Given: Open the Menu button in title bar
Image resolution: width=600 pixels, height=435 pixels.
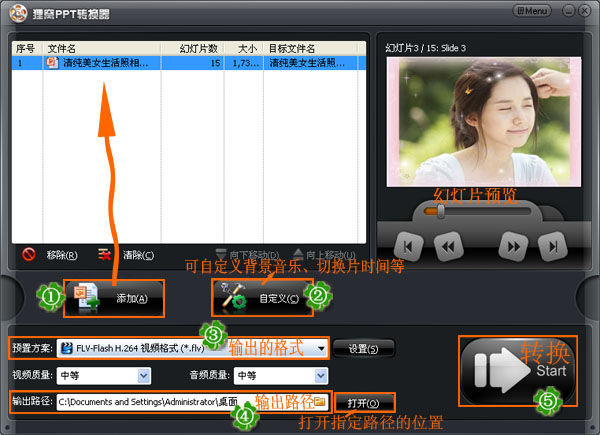Looking at the screenshot, I should click(532, 11).
